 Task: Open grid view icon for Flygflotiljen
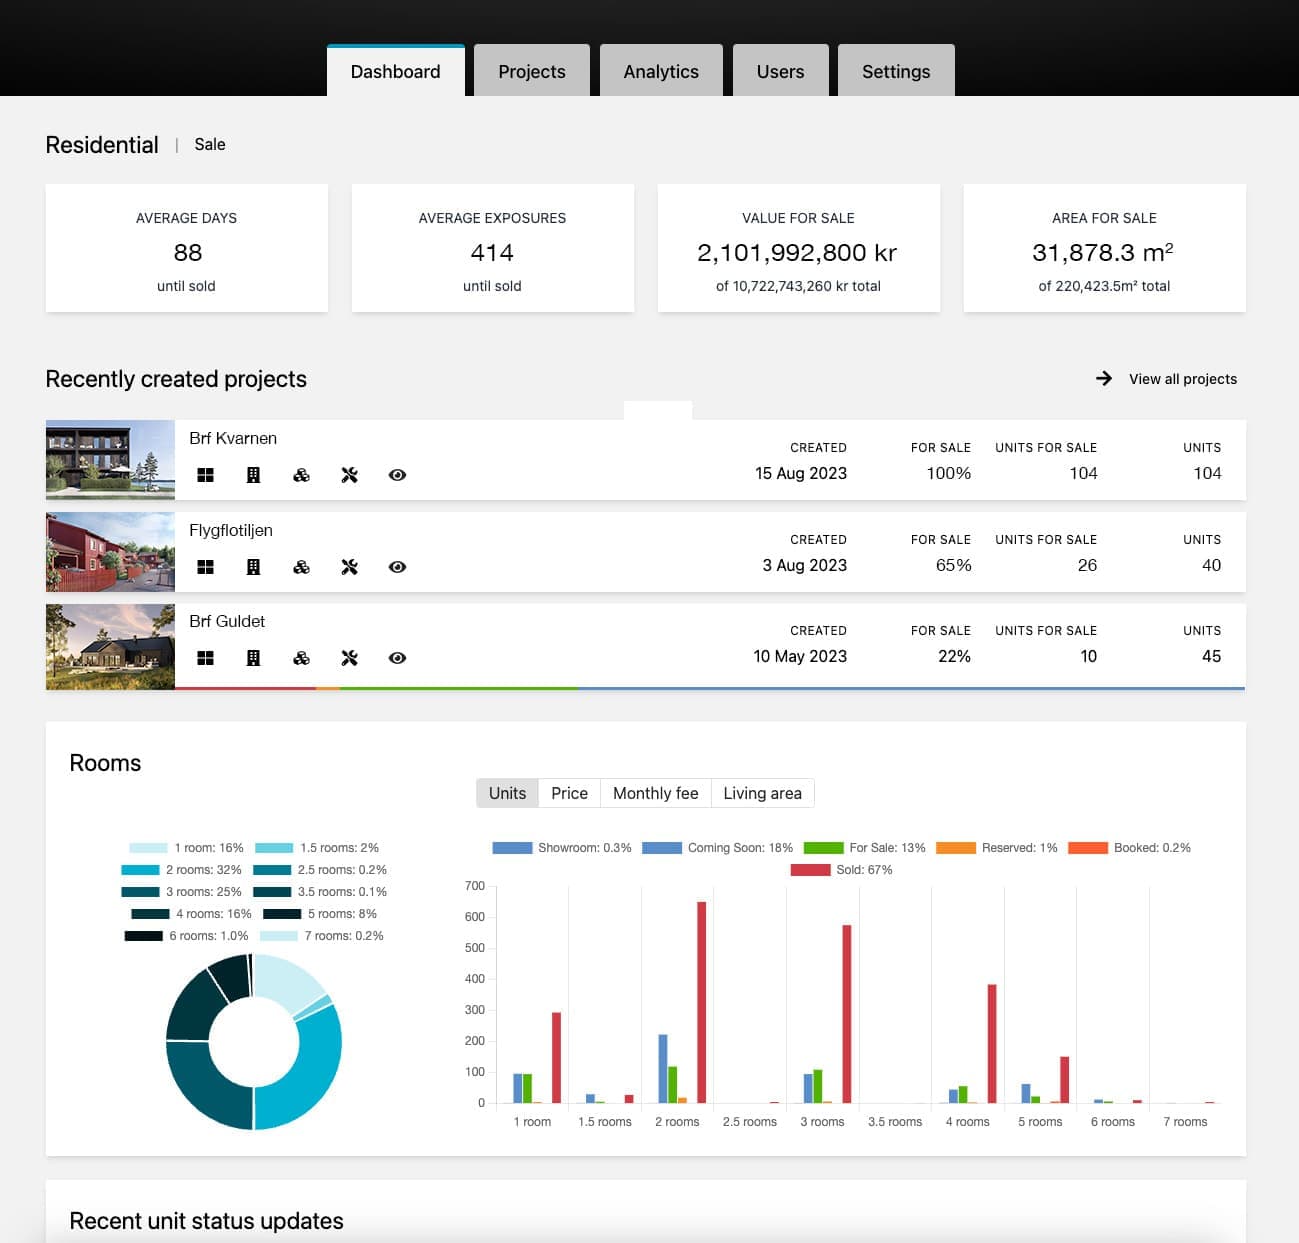(x=206, y=567)
